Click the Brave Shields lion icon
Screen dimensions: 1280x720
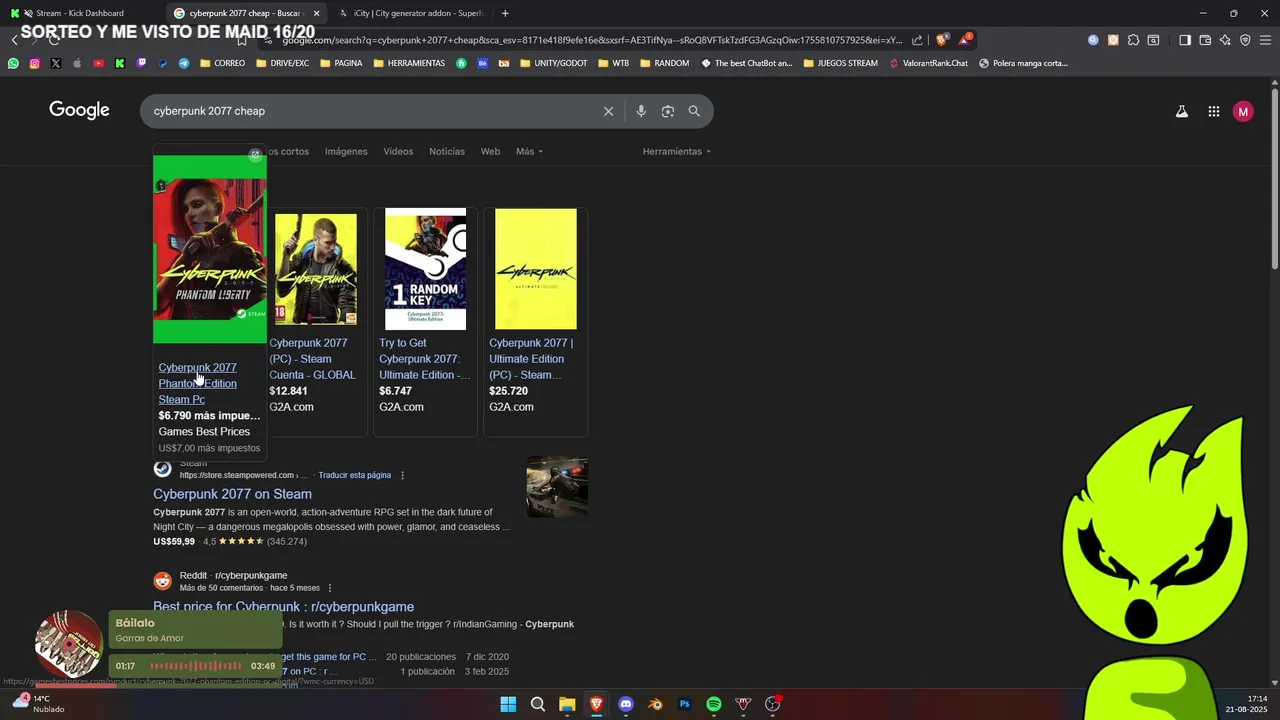pyautogui.click(x=941, y=40)
